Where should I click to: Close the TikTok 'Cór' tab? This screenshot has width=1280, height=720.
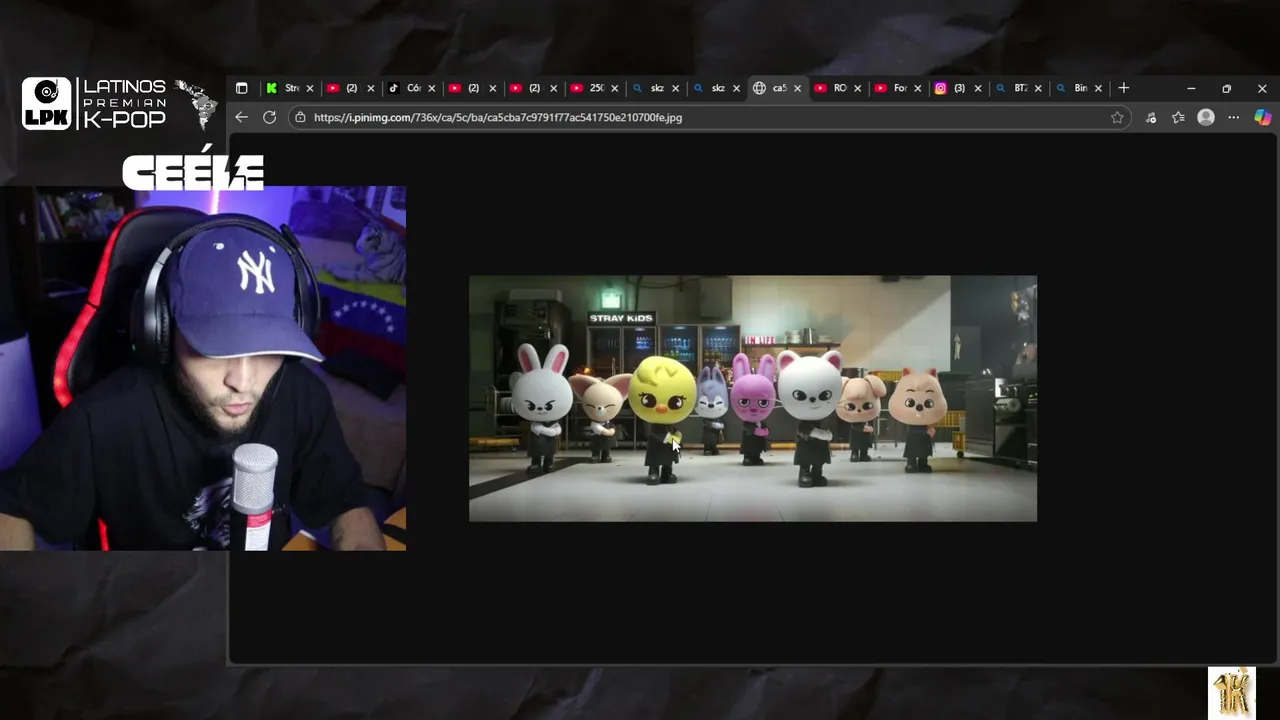click(x=431, y=88)
